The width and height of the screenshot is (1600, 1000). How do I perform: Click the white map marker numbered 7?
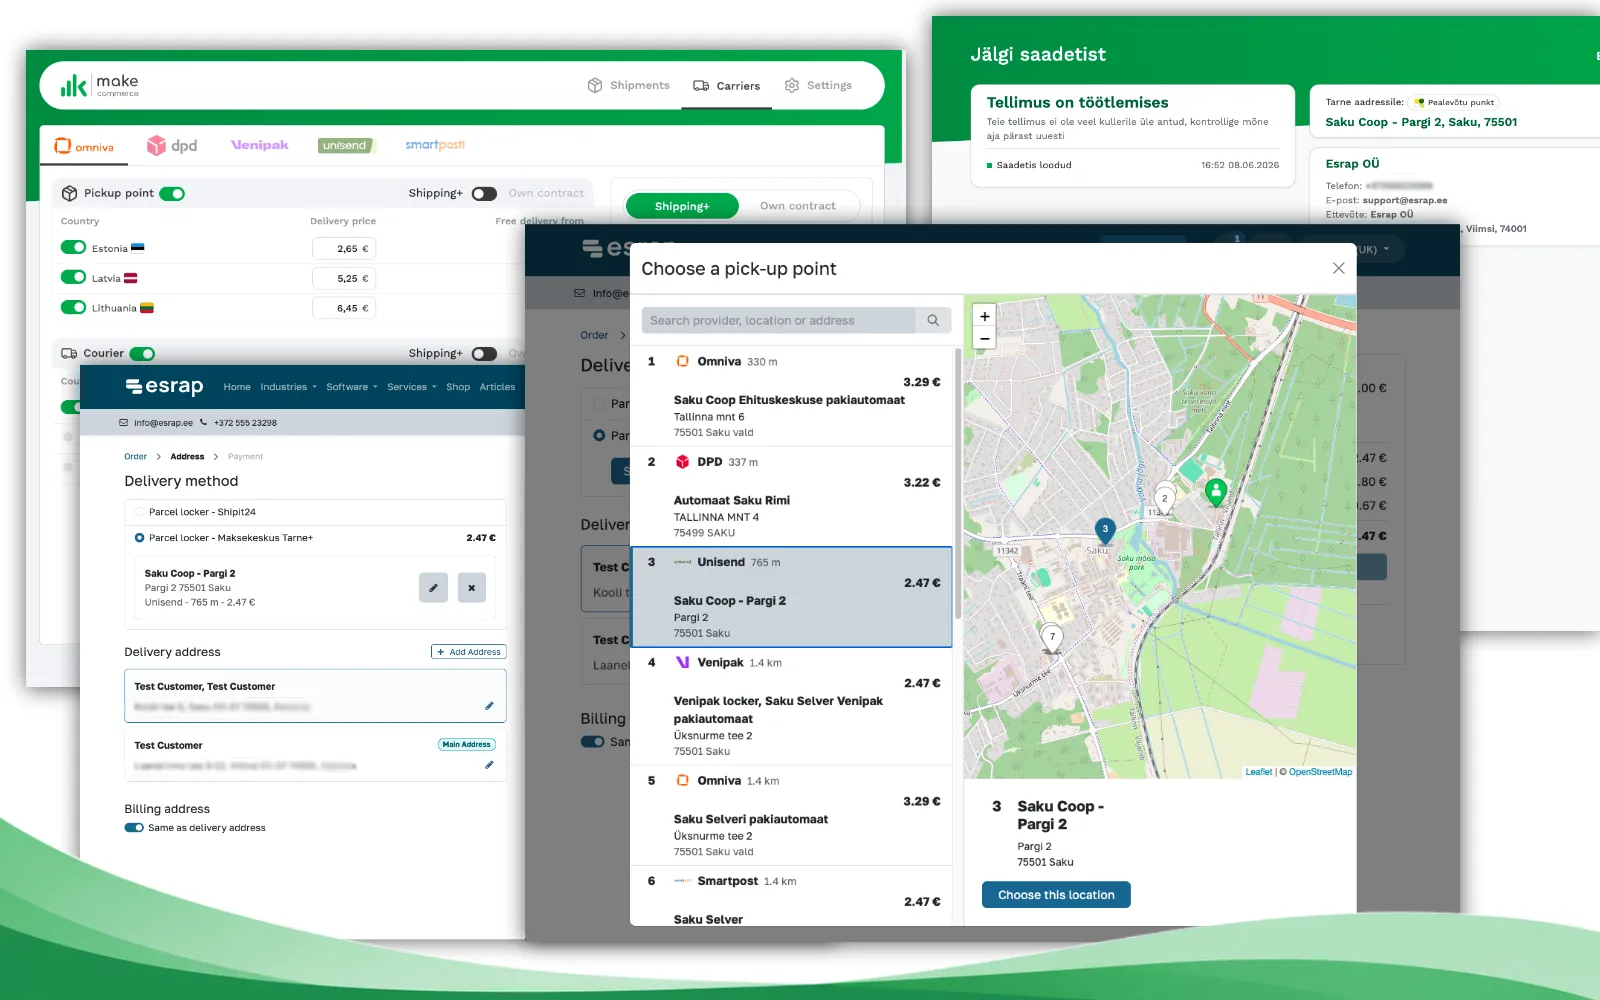point(1052,637)
